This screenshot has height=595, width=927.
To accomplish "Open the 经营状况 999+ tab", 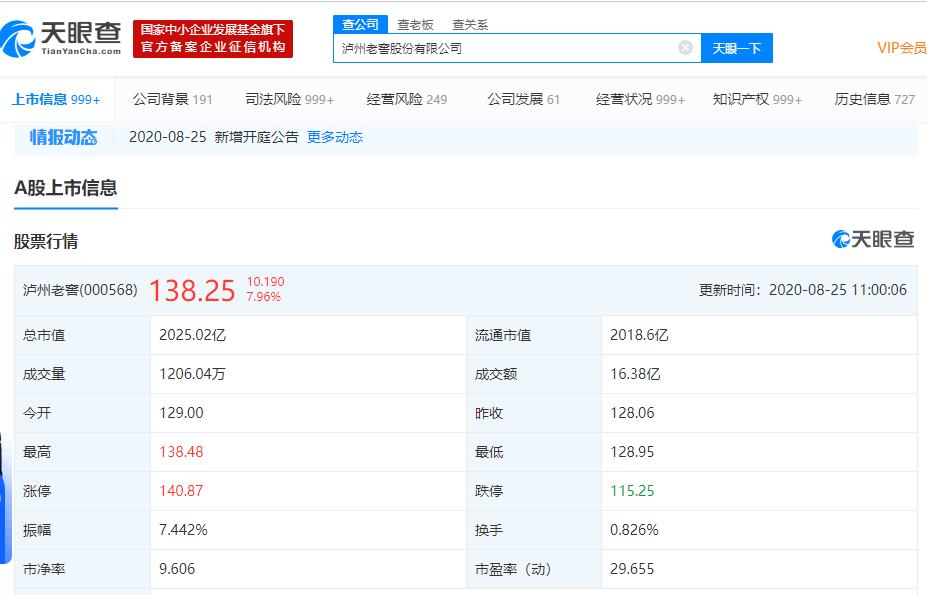I will point(640,99).
